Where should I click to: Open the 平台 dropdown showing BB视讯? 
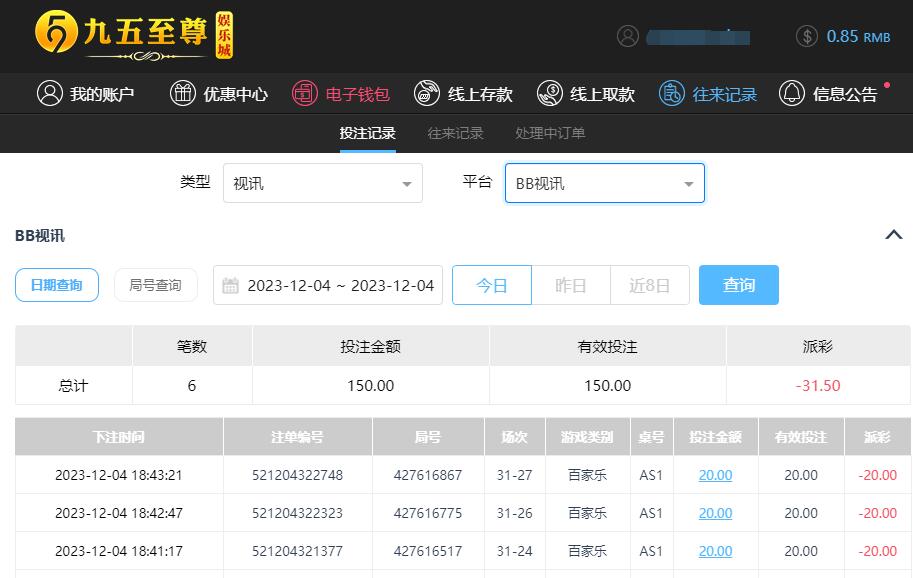[604, 184]
